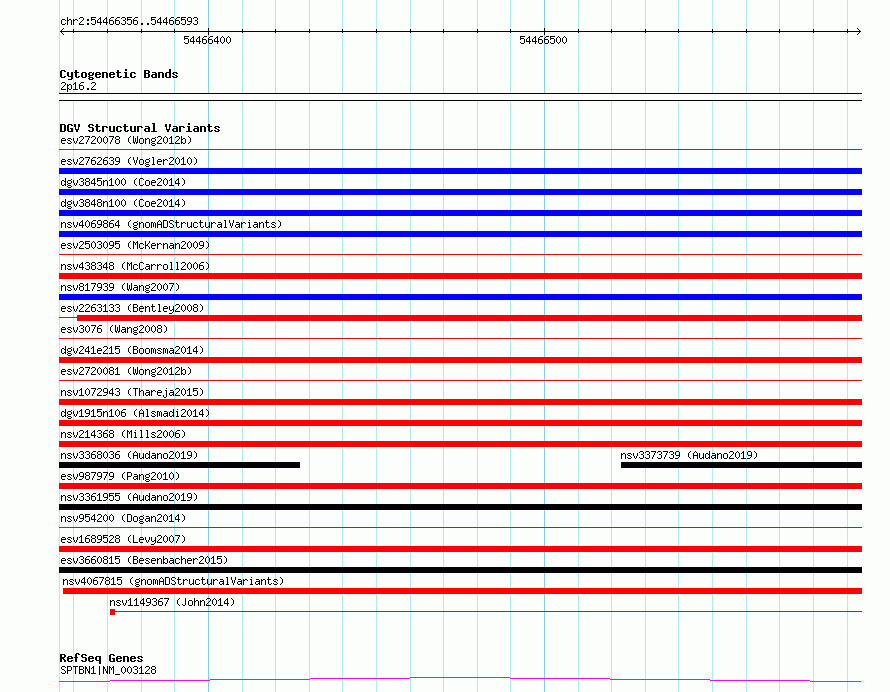
Task: Open the dgv3848n100 (Coe2014) variant
Action: click(x=123, y=203)
